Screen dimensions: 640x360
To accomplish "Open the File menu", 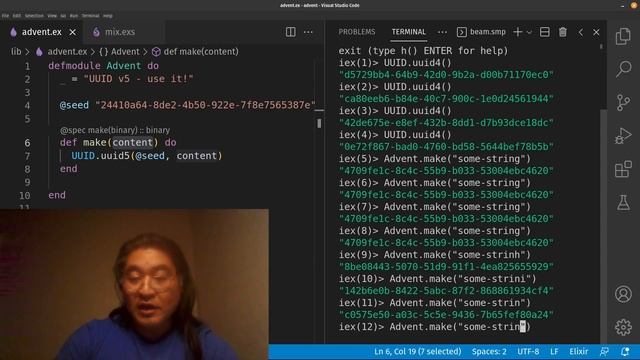I will coord(5,16).
